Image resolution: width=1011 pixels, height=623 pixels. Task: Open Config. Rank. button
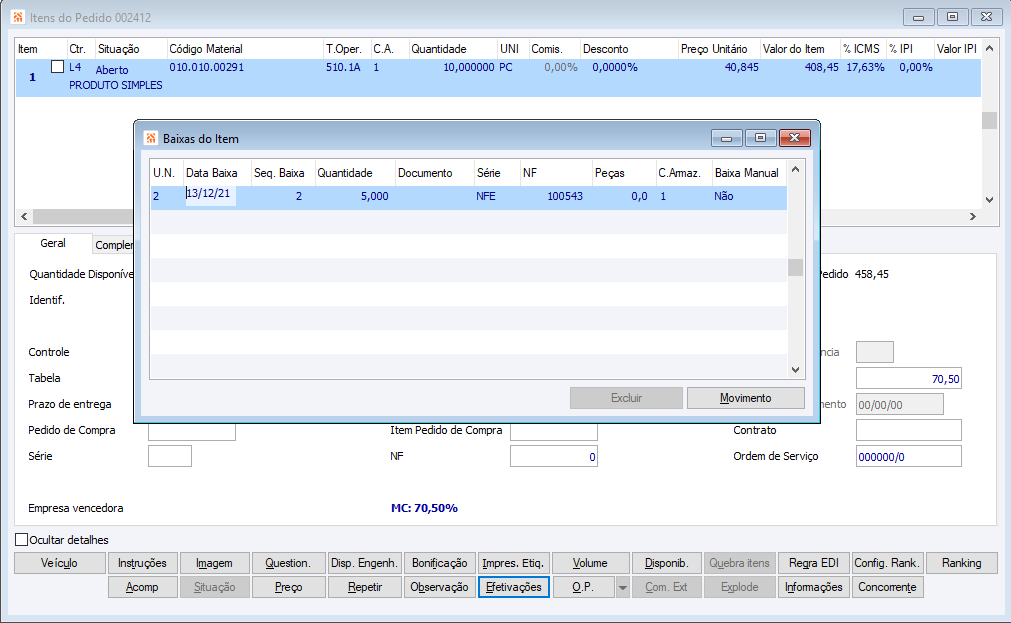click(x=887, y=563)
